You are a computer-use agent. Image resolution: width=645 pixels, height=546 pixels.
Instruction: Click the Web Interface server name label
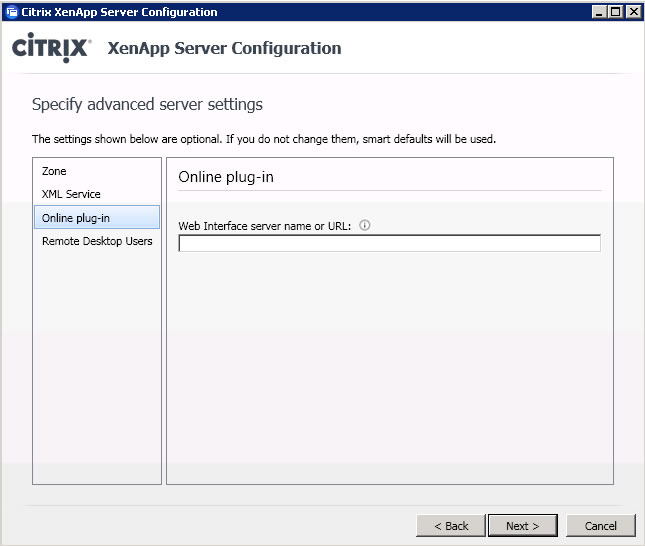click(264, 226)
